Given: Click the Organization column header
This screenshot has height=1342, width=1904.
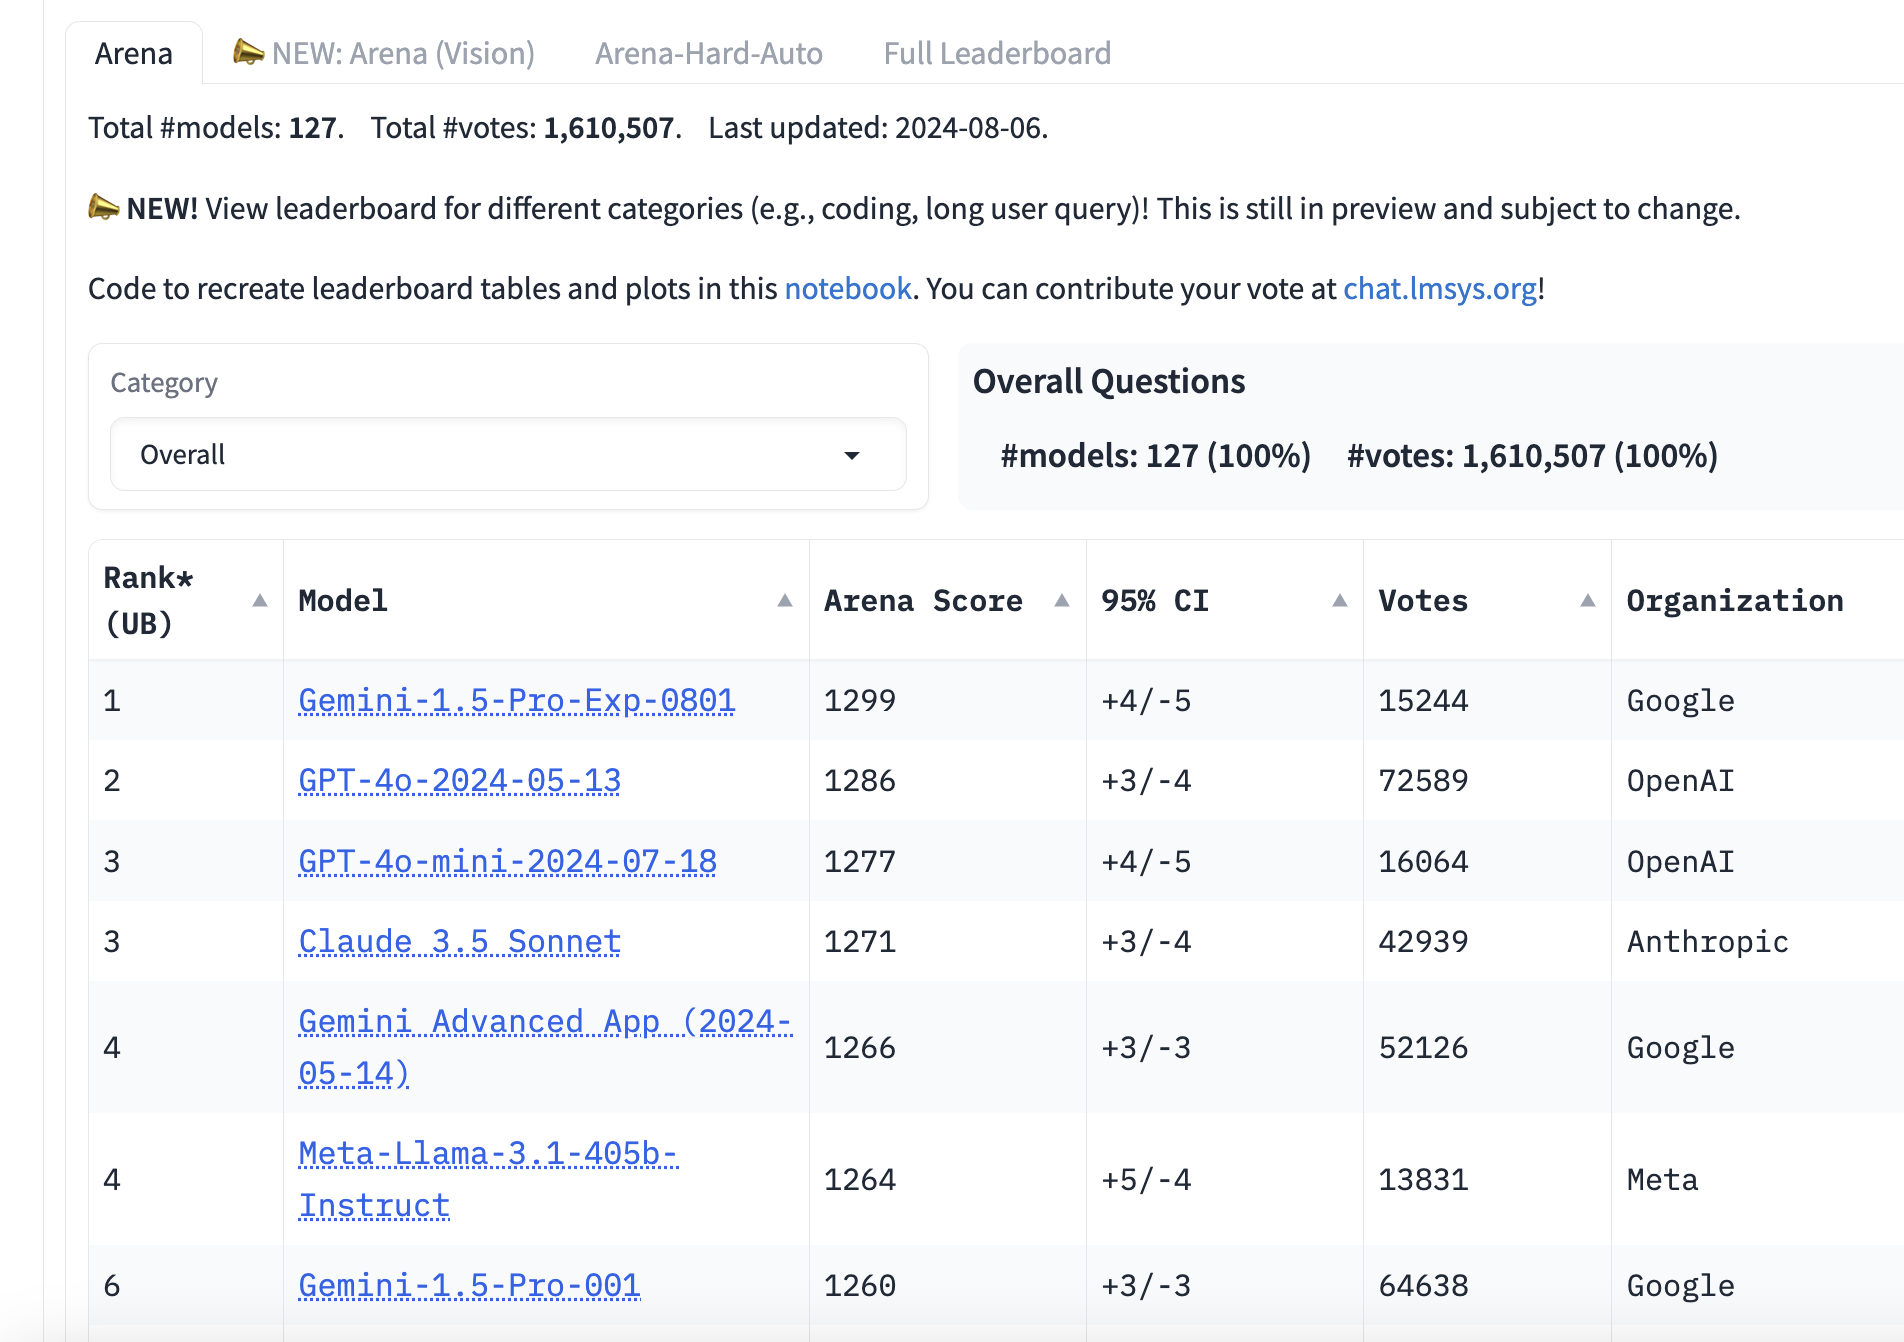Looking at the screenshot, I should [x=1735, y=600].
